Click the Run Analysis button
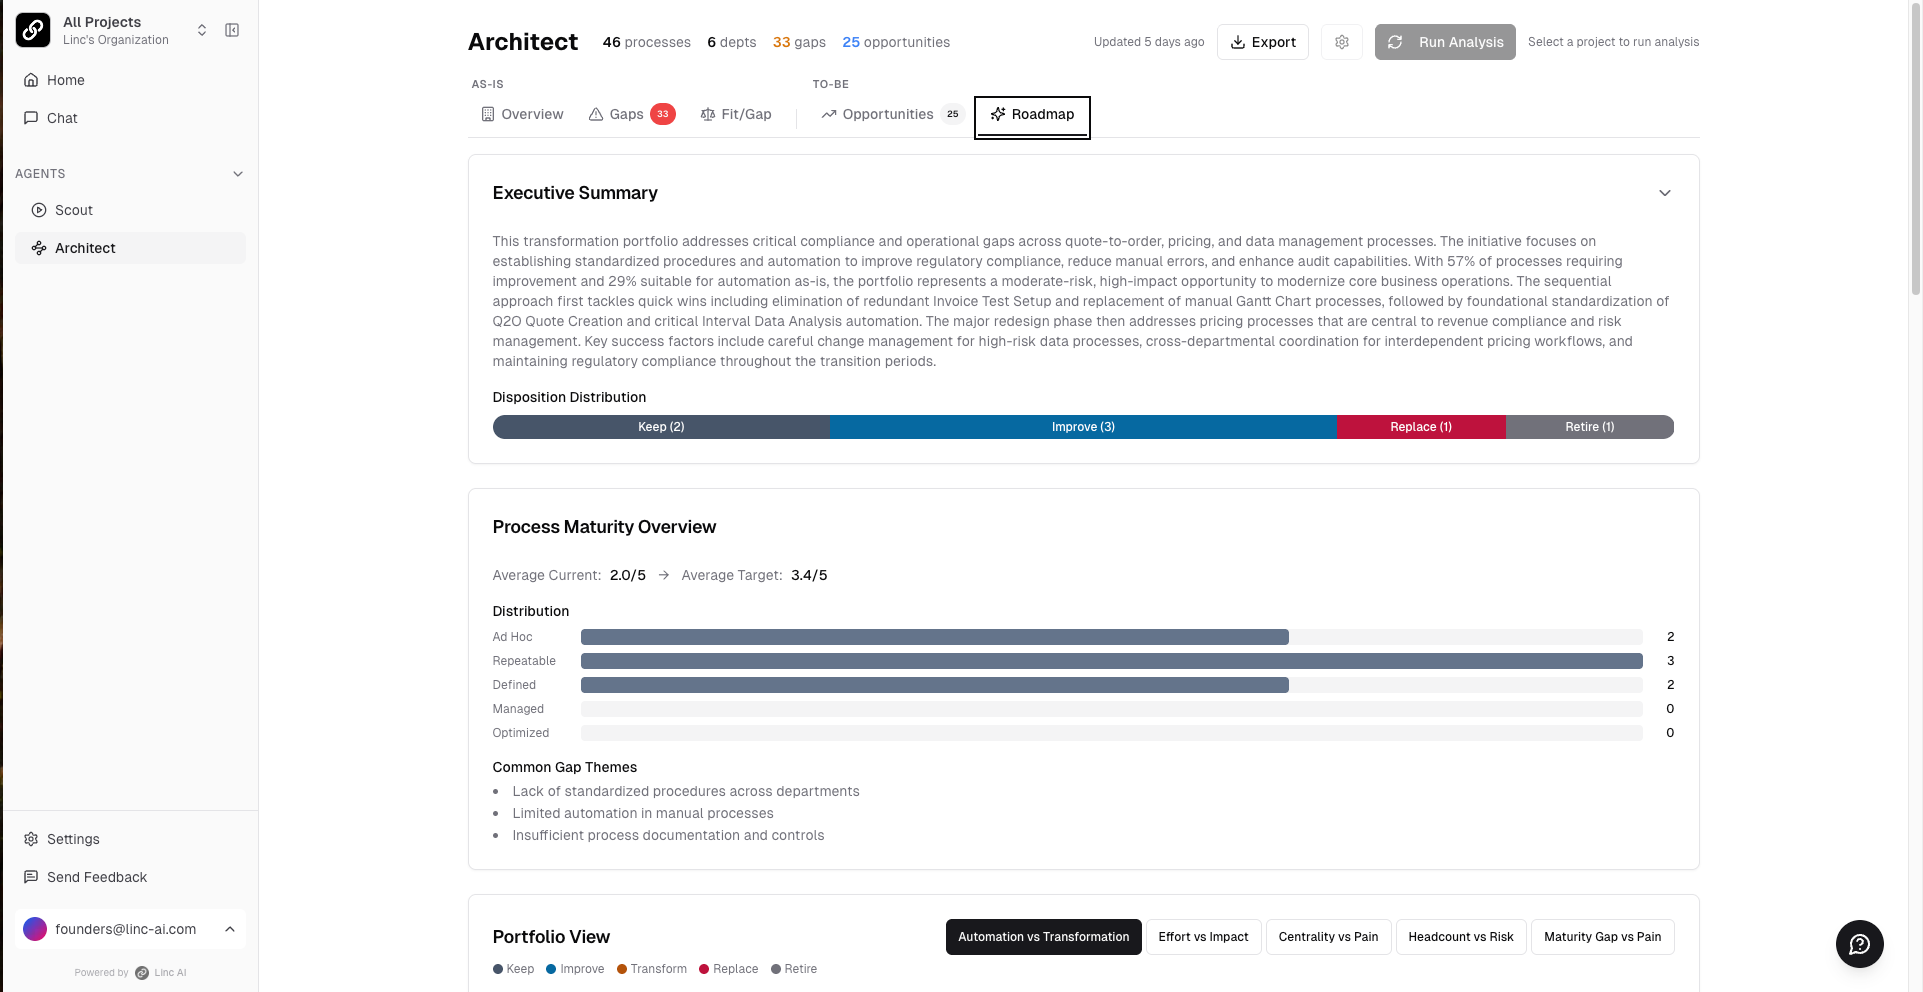The image size is (1923, 992). (1444, 42)
